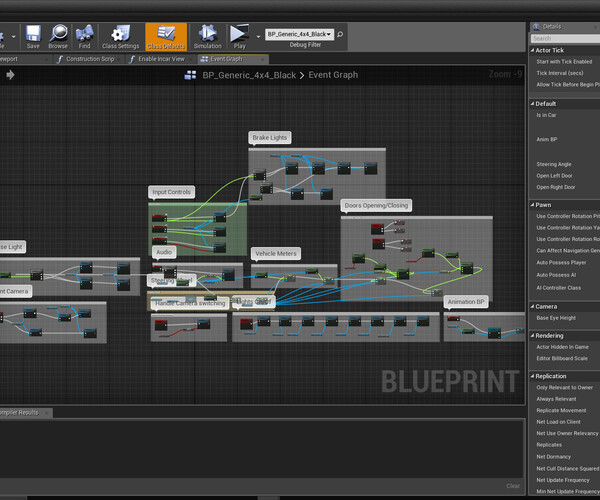Click the Brake Lights comment node
600x500 pixels.
pyautogui.click(x=270, y=138)
